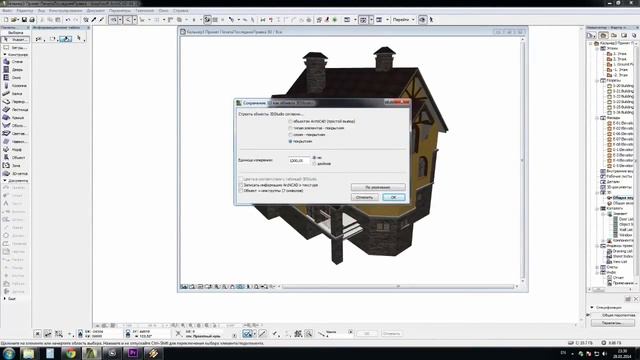Image resolution: width=640 pixels, height=360 pixels.
Task: Click the 'По умолчанию' button in dialog
Action: coord(378,187)
